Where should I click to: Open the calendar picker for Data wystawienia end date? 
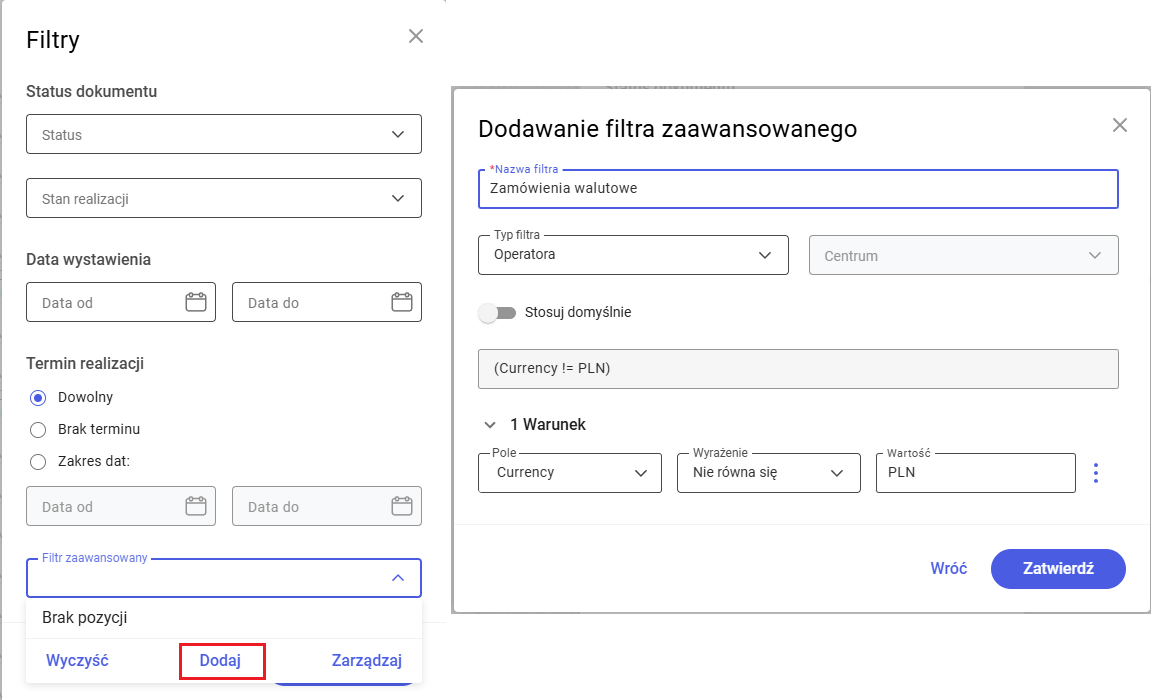coord(405,302)
